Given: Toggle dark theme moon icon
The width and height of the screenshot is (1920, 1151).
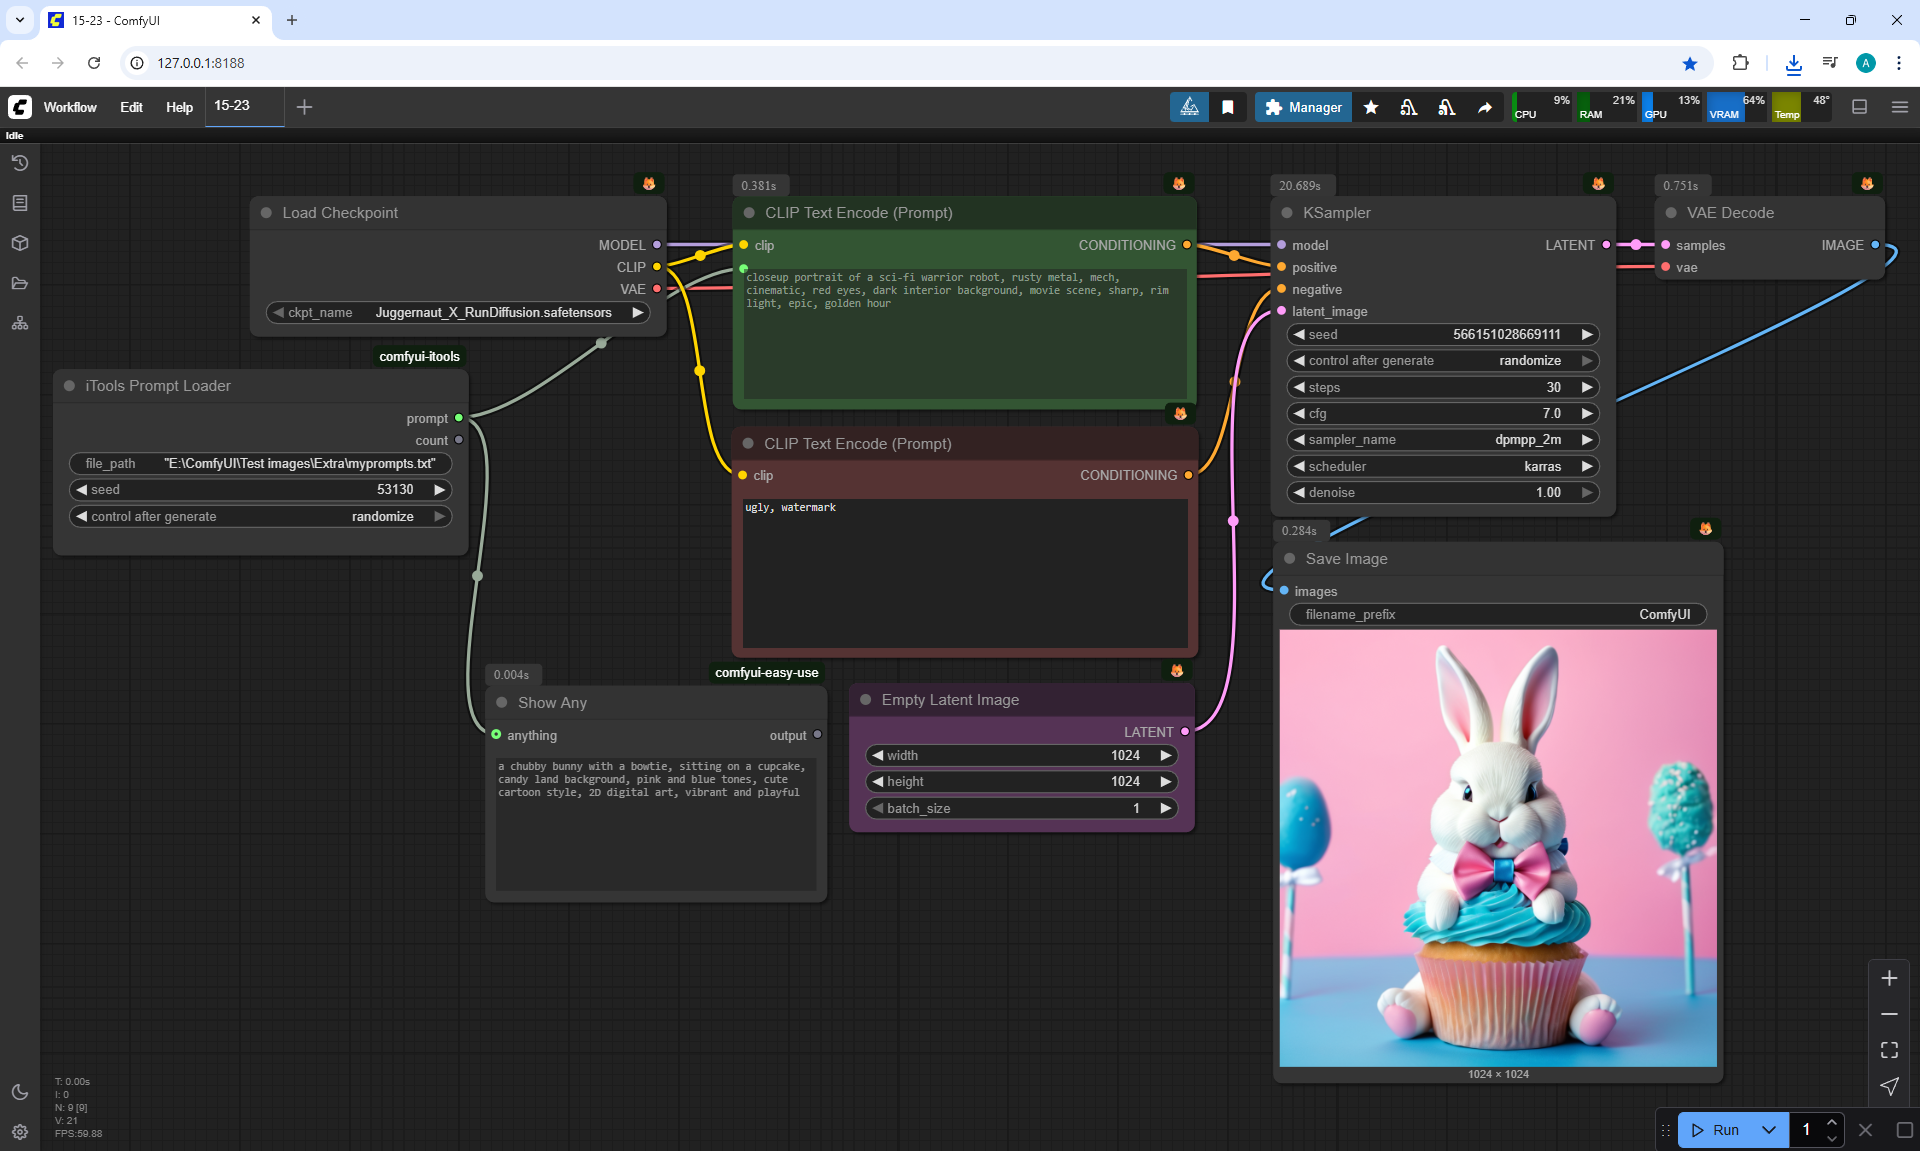Looking at the screenshot, I should (20, 1092).
